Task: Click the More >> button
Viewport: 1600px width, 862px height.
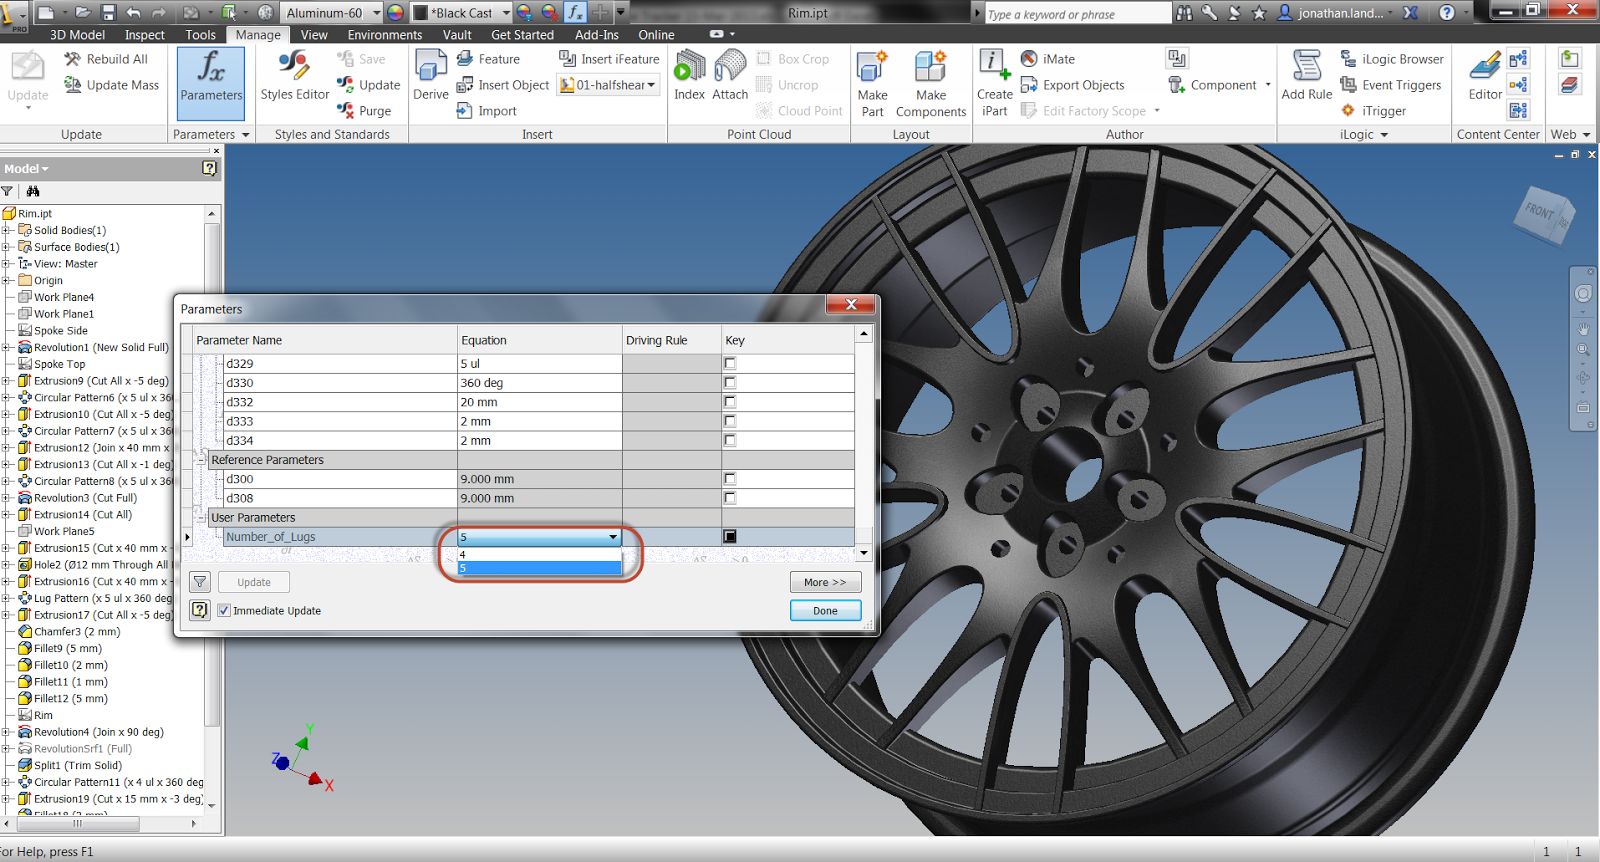Action: click(825, 582)
